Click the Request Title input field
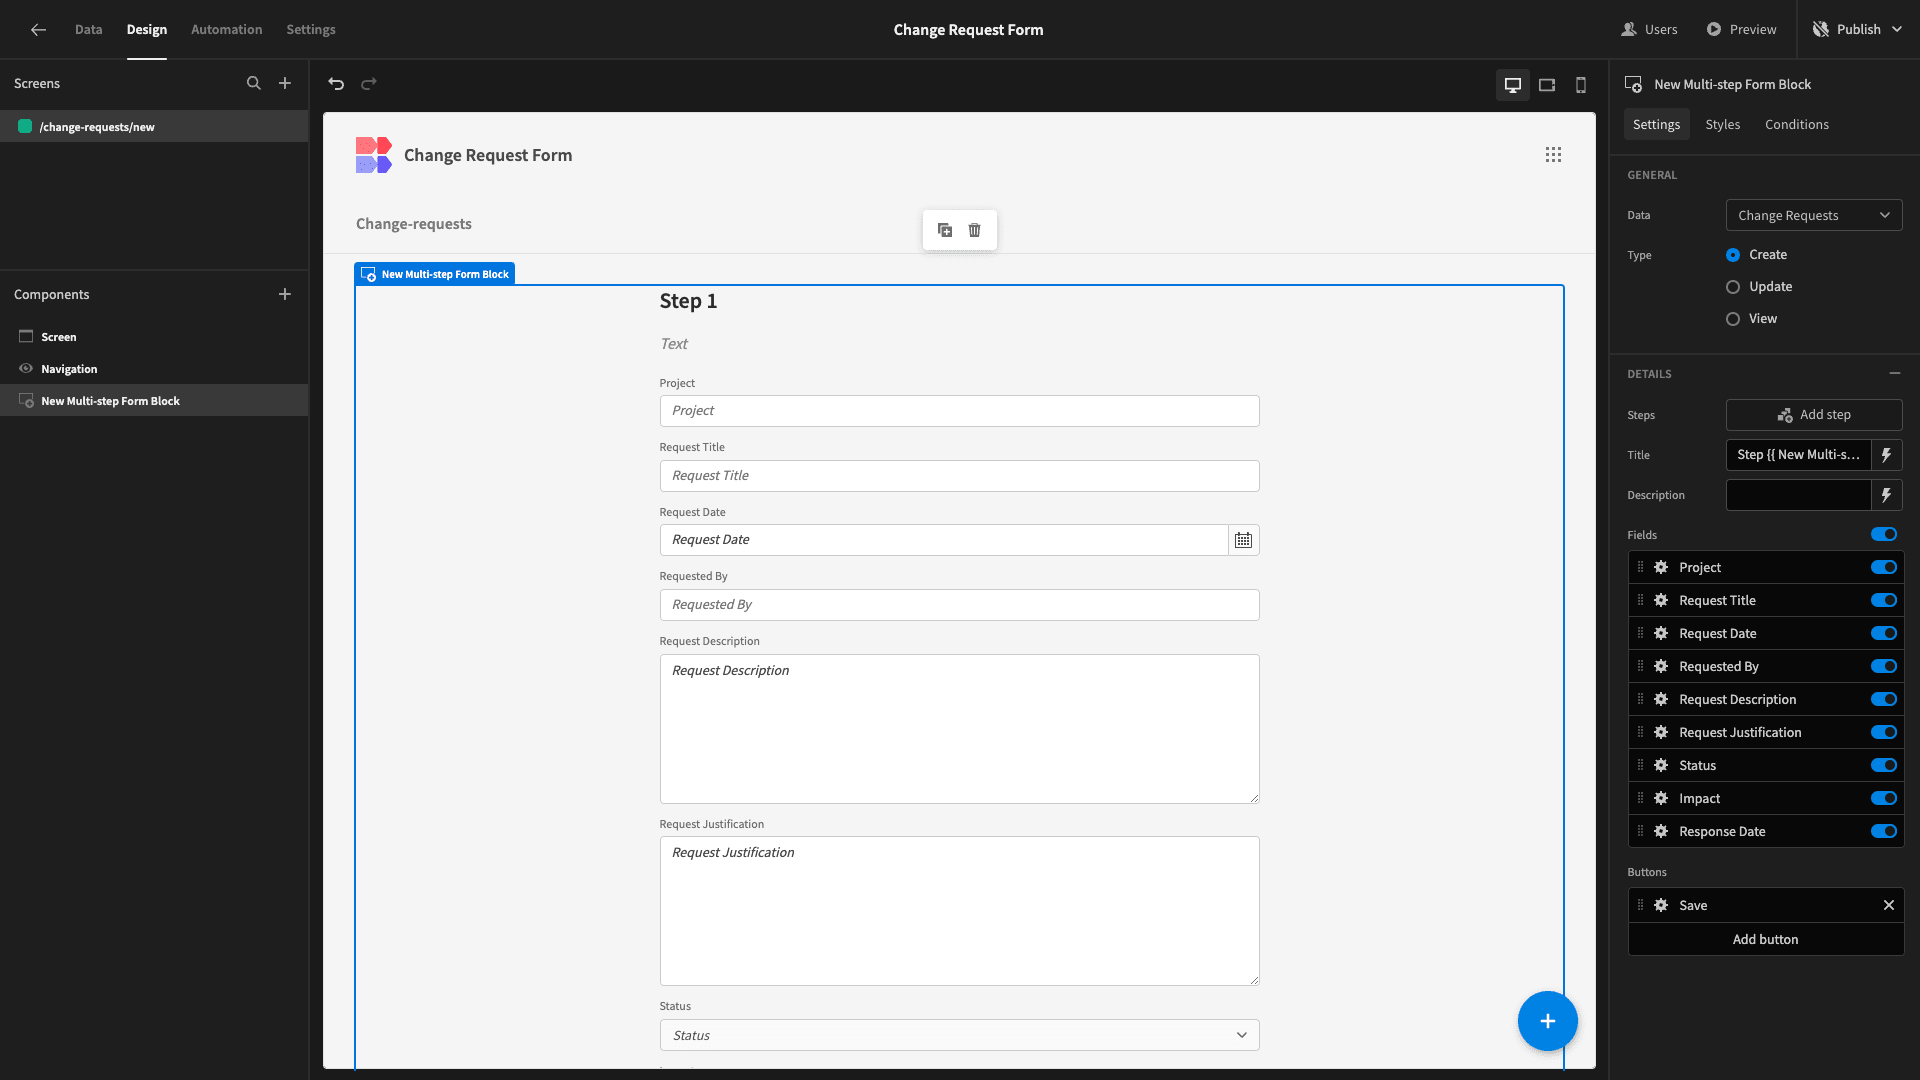 pos(959,475)
